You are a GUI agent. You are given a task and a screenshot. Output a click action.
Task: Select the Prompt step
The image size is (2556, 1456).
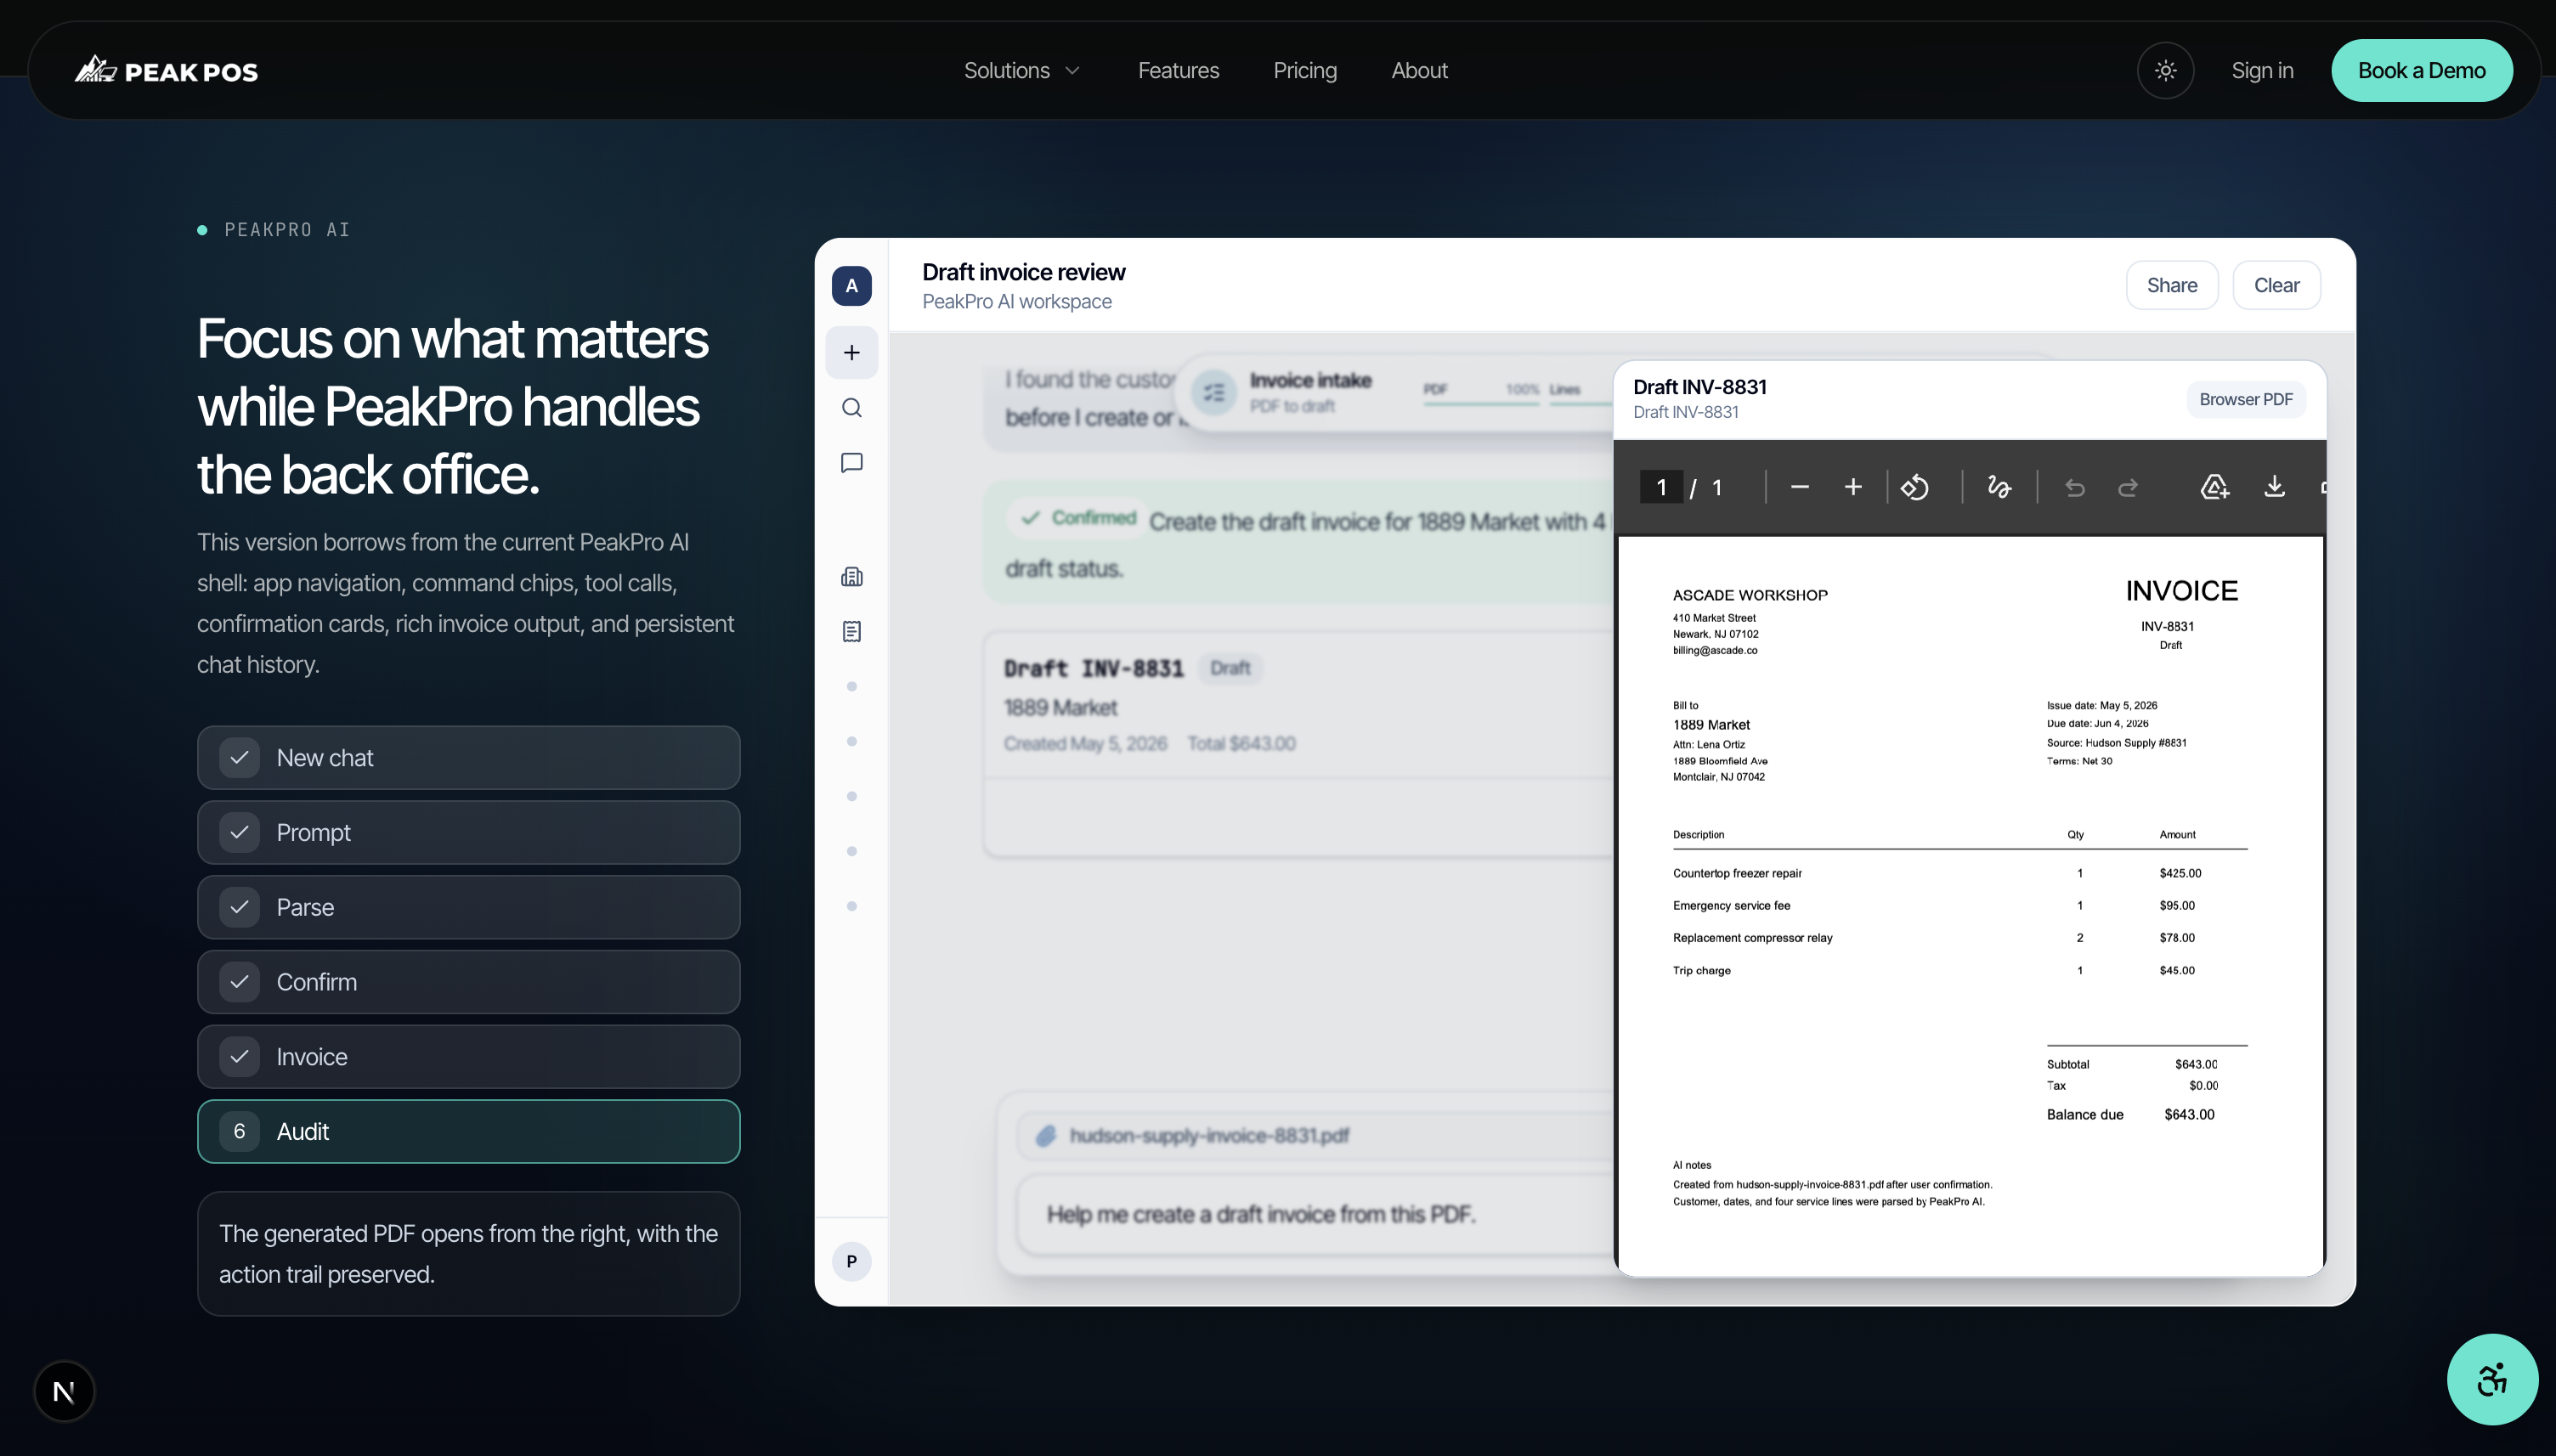[468, 832]
